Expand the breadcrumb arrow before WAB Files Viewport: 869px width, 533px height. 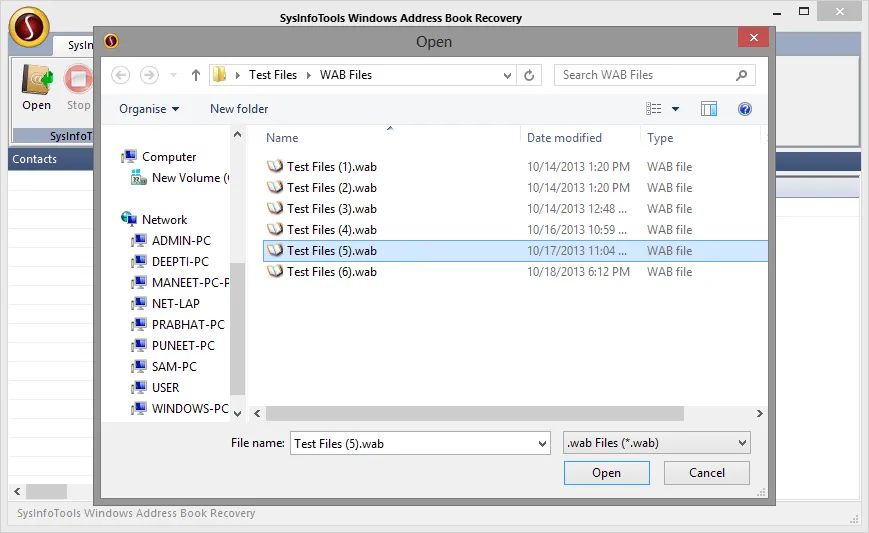click(309, 75)
